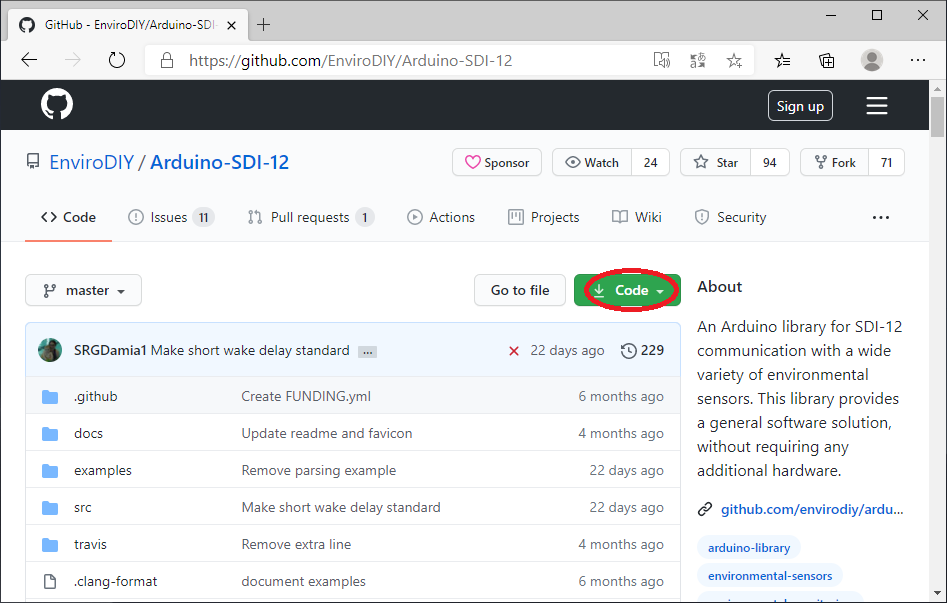View commit history with 229 commits
This screenshot has height=603, width=947.
pyautogui.click(x=642, y=351)
